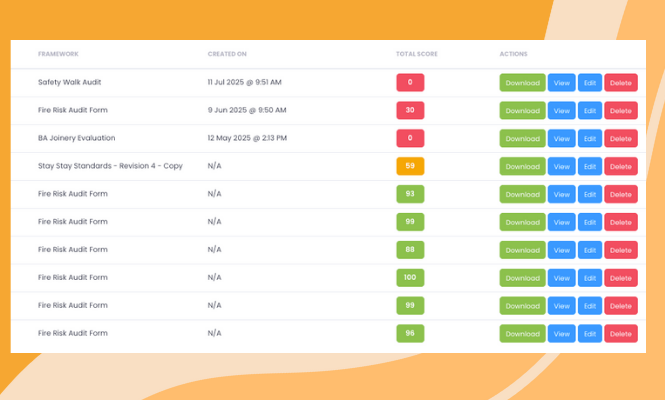Click the green 100 score badge

pyautogui.click(x=410, y=277)
